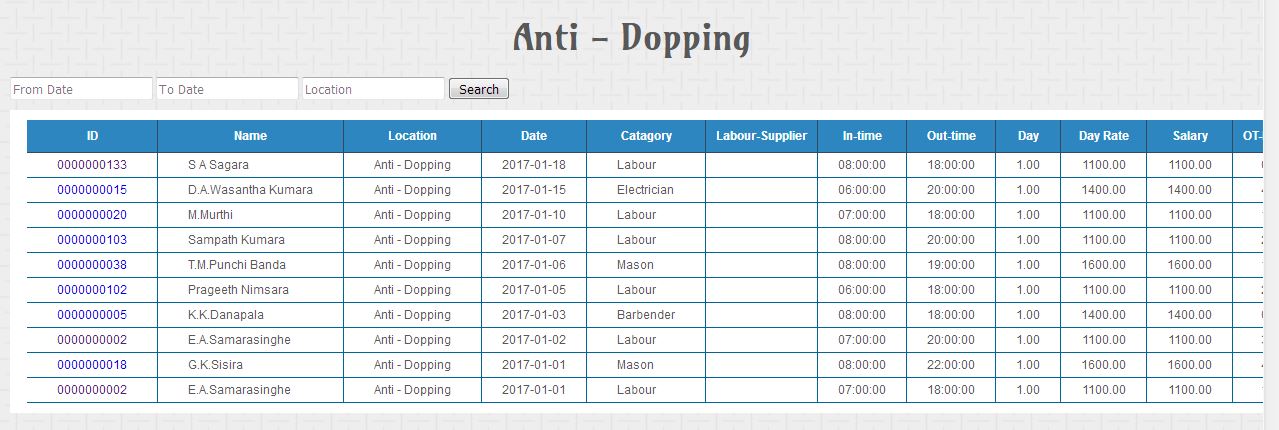Focus the From Date input field

(81, 89)
